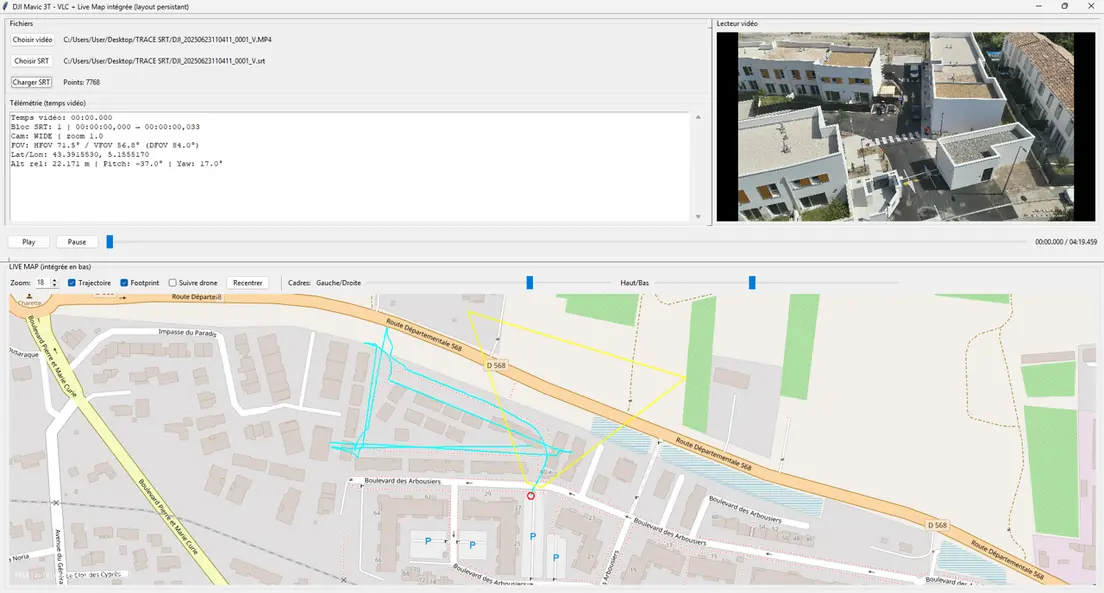Toggle the Trajectoire checkbox
This screenshot has height=593, width=1104.
73,283
